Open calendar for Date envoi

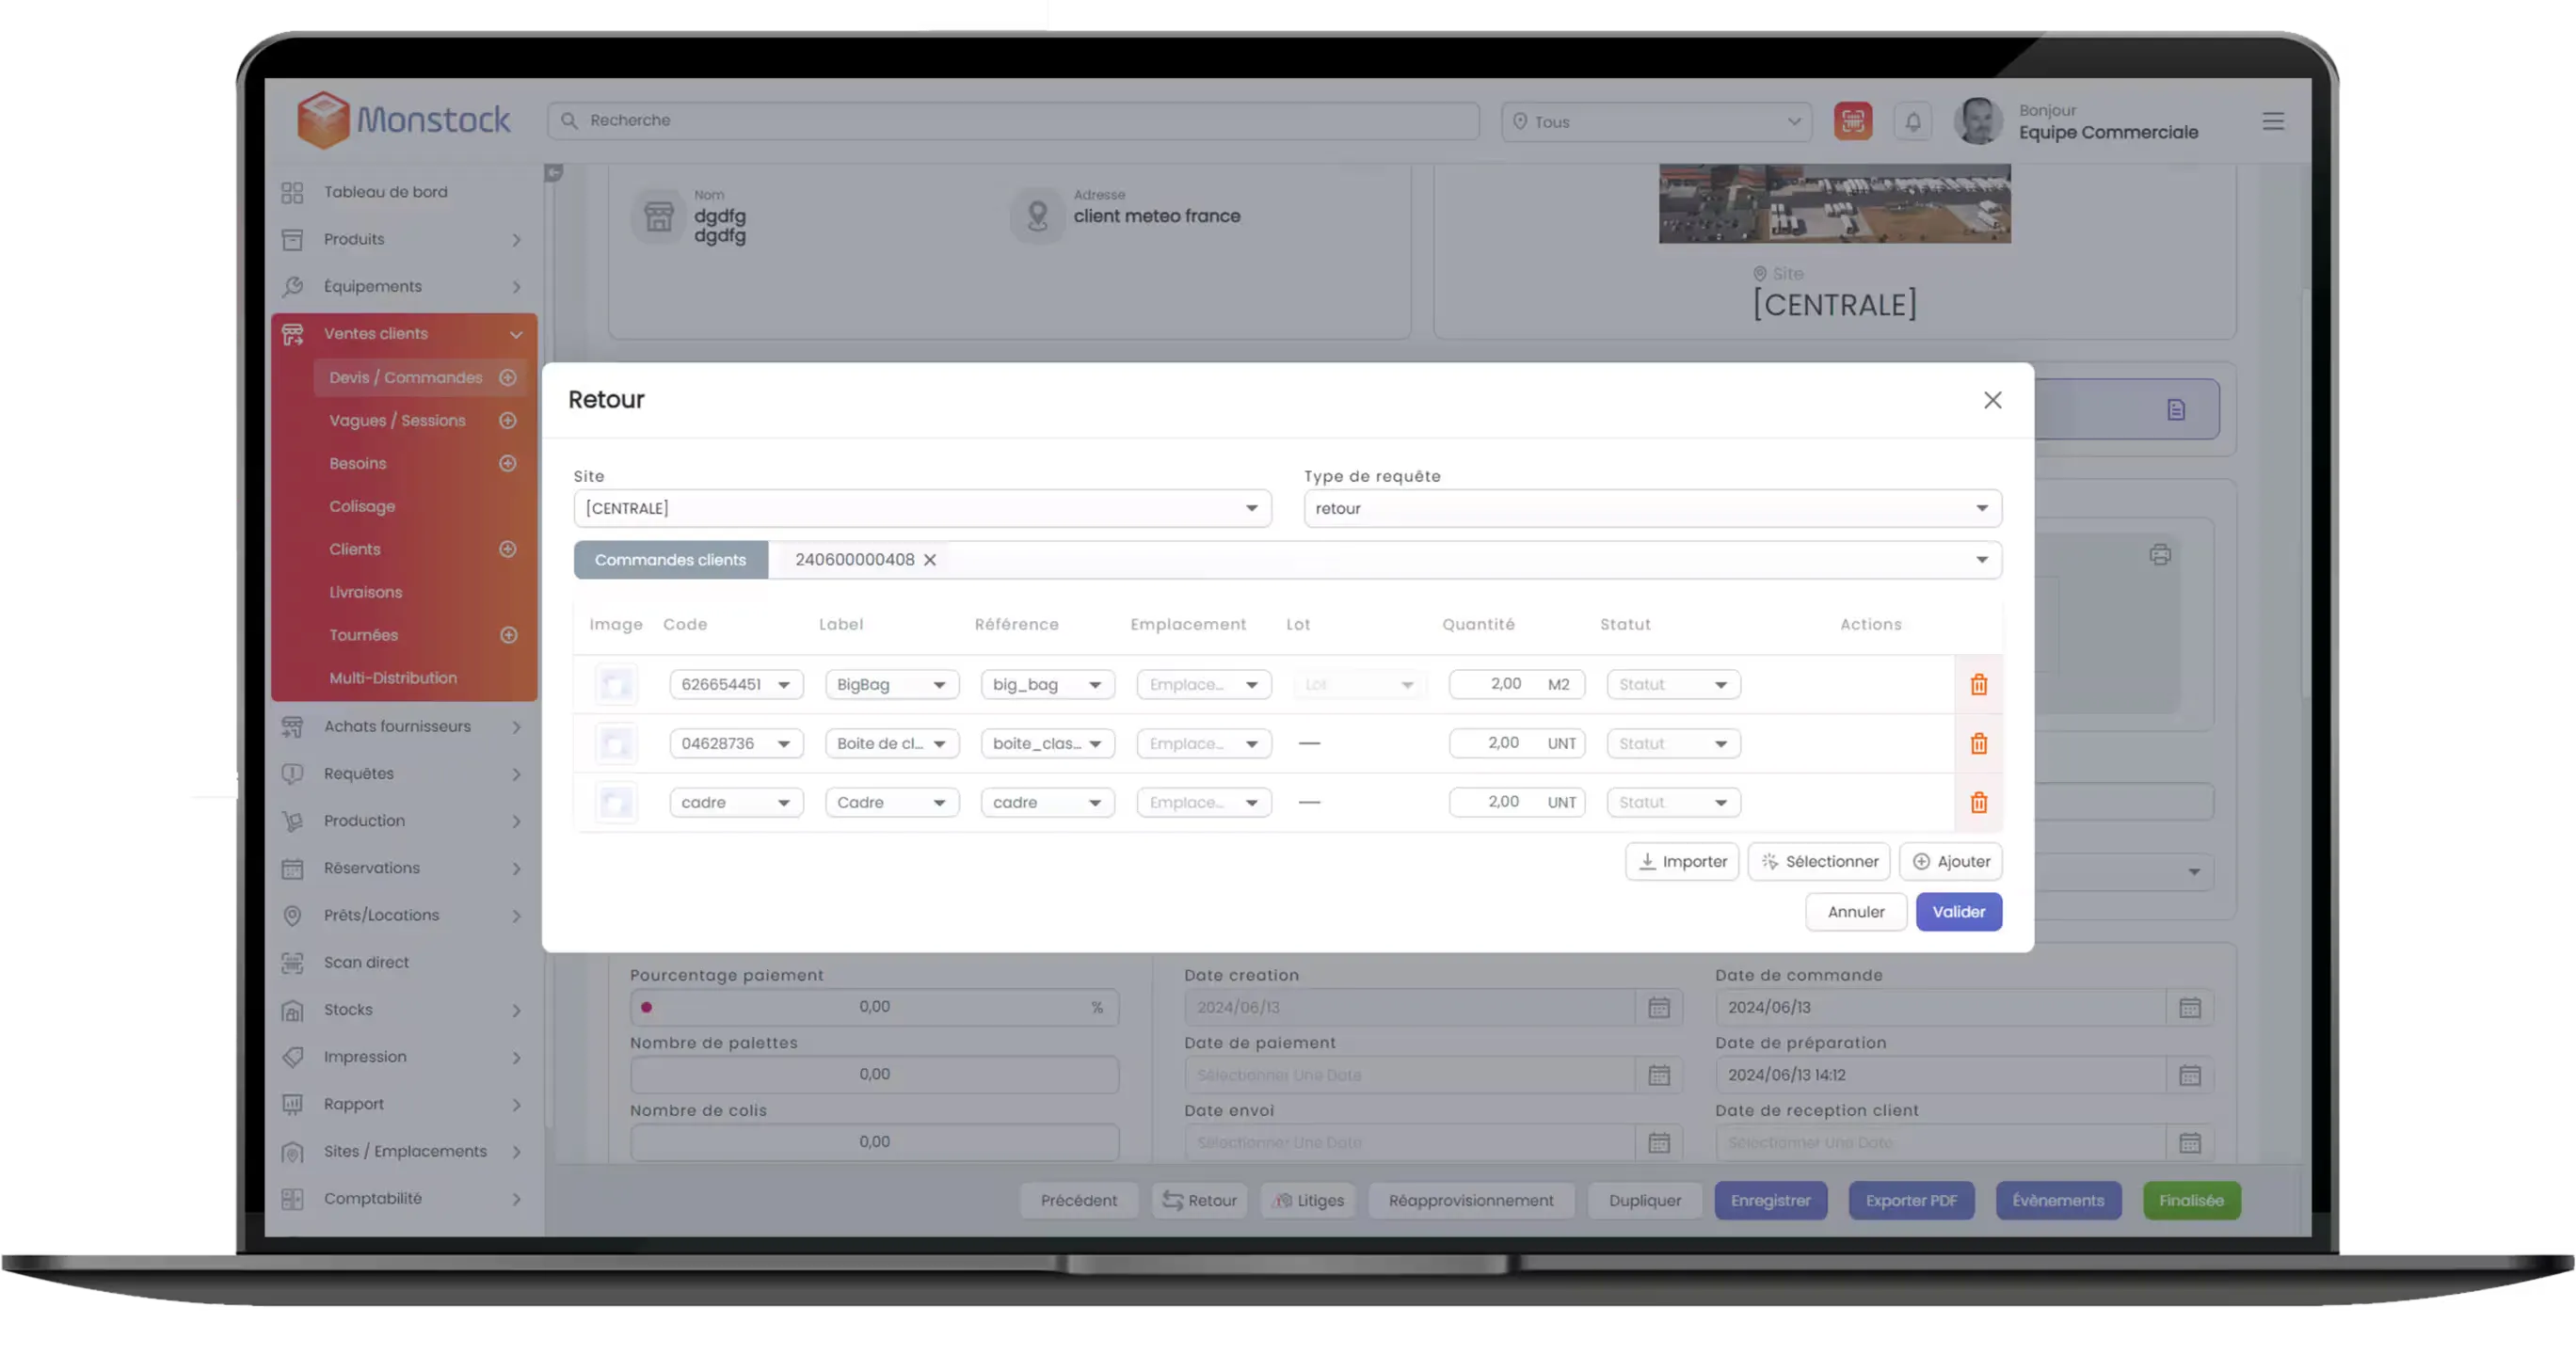click(1659, 1143)
